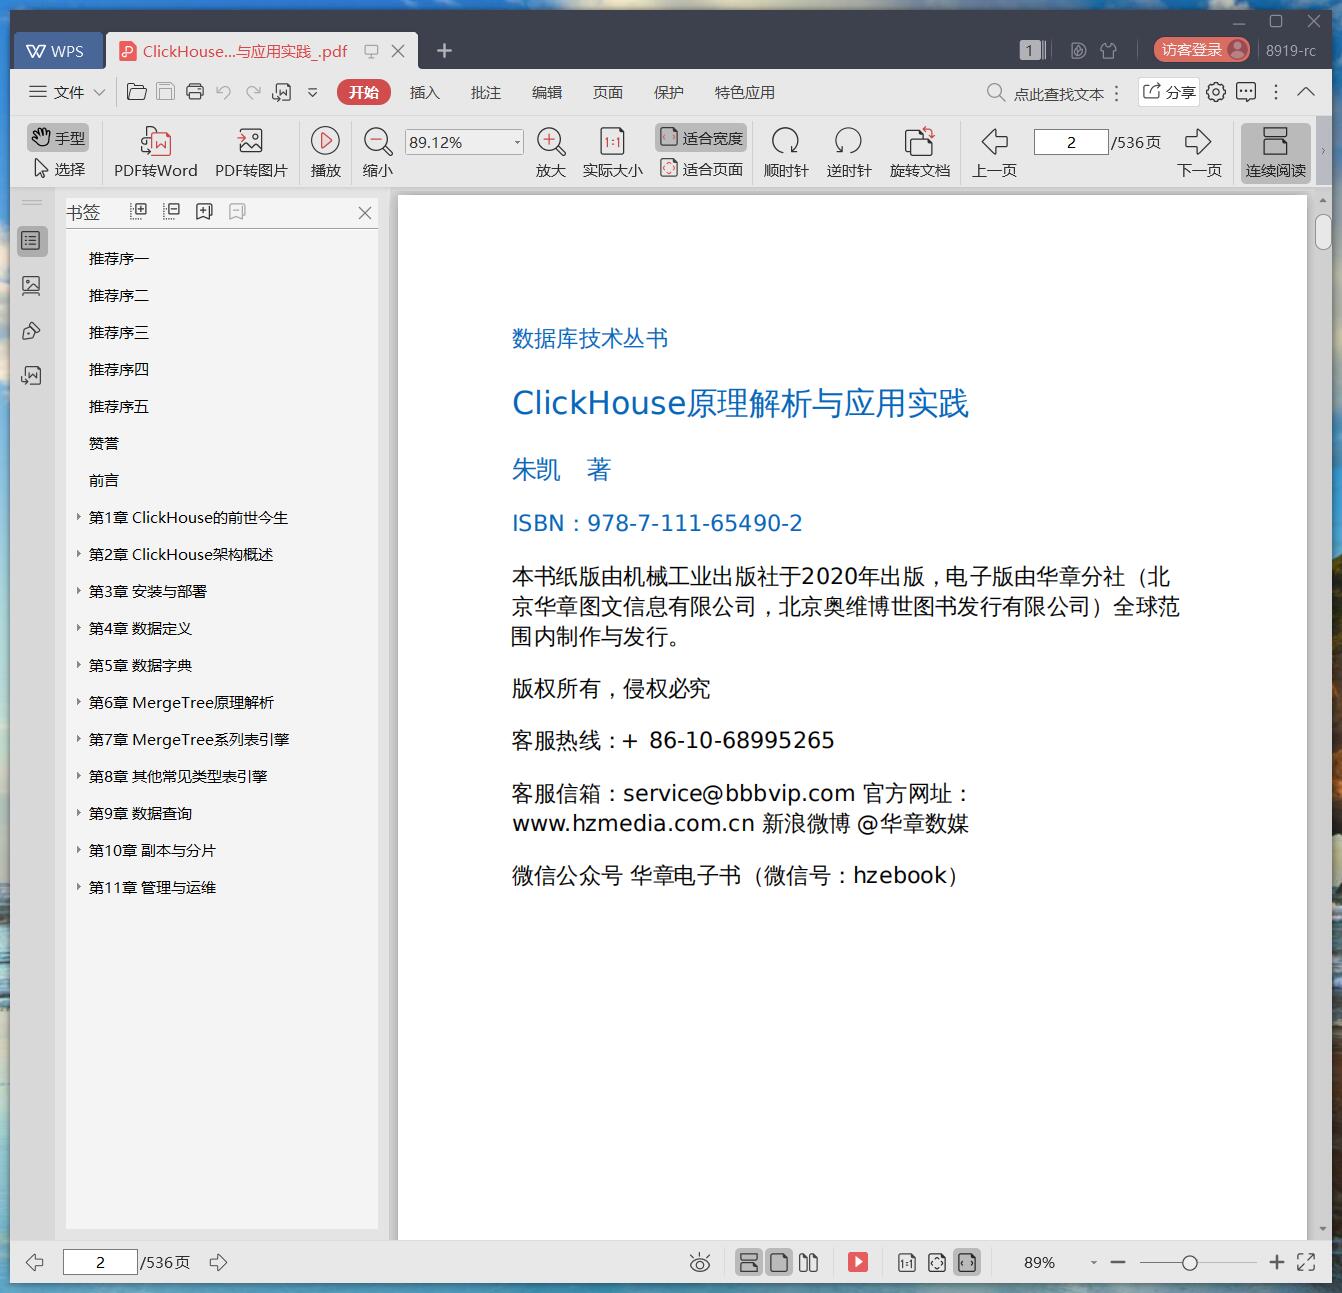Switch to 批注 tab
Screen dimensions: 1342x1293
click(485, 92)
